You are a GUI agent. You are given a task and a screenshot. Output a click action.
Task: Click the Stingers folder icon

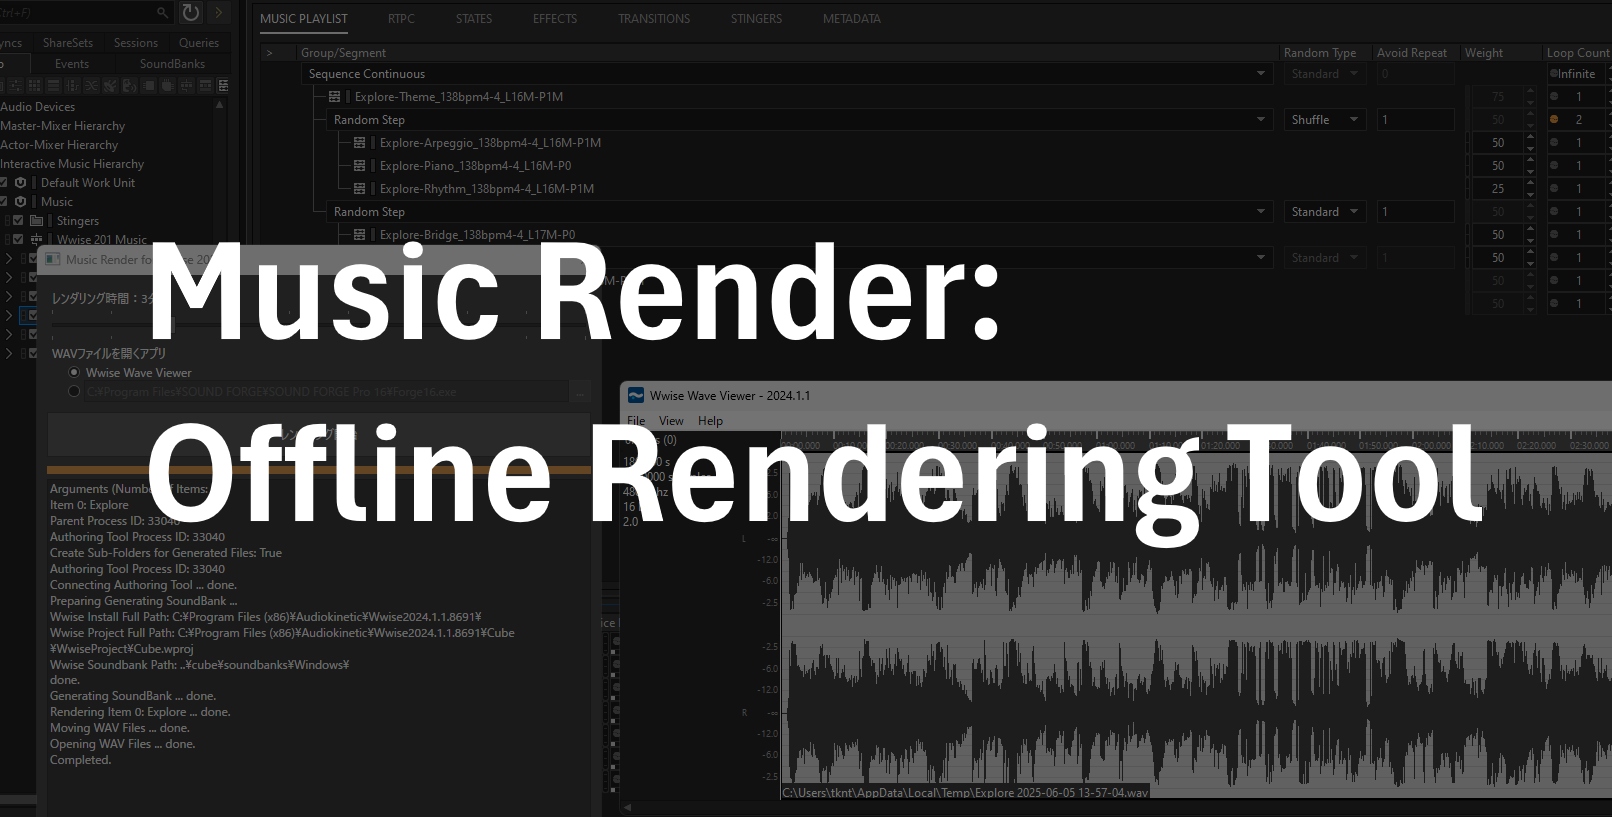pyautogui.click(x=37, y=221)
